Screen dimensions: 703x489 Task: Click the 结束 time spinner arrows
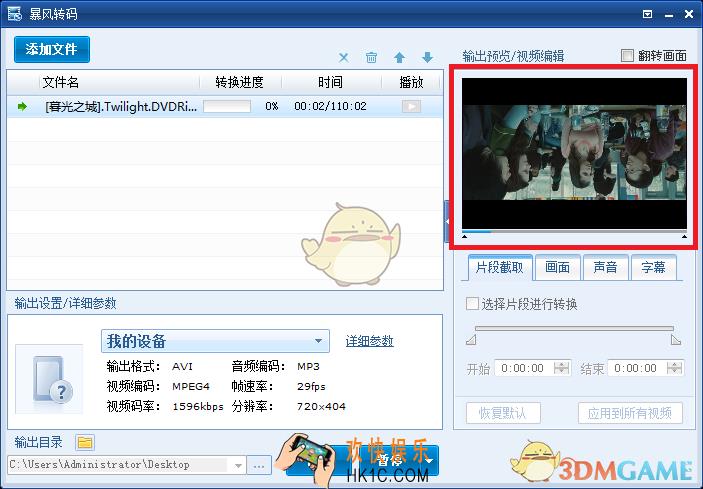(674, 368)
